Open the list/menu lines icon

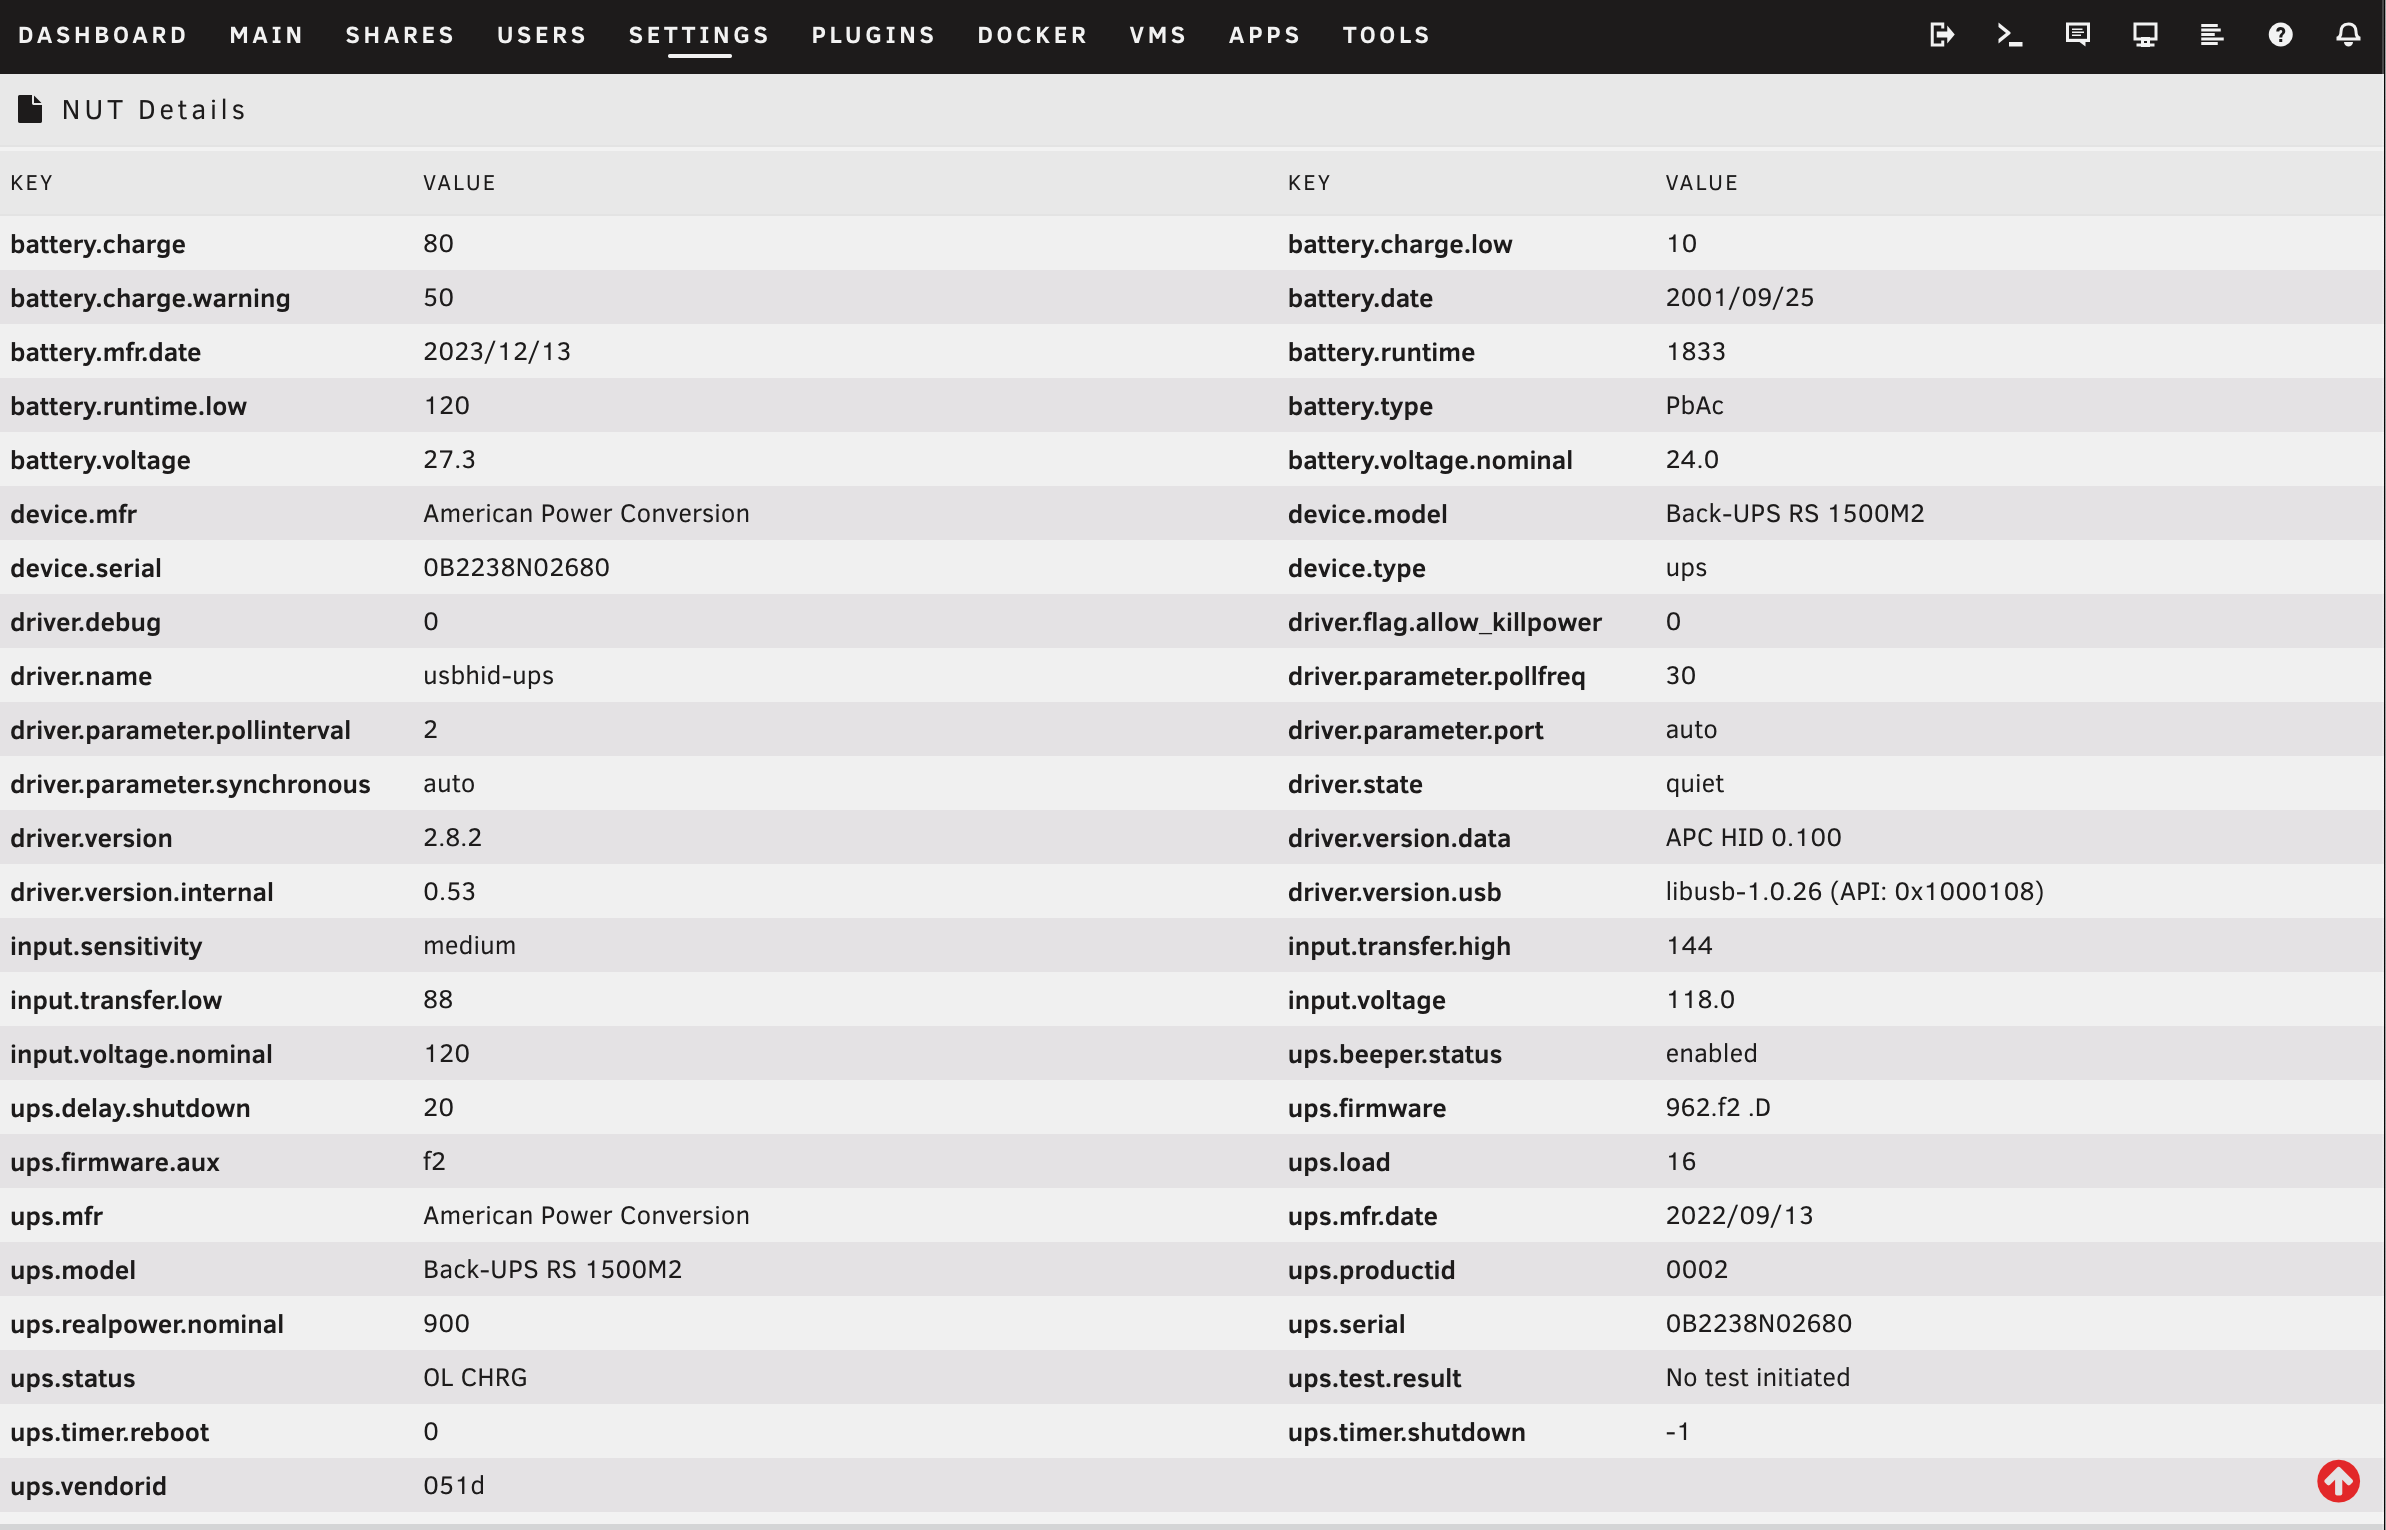2212,35
